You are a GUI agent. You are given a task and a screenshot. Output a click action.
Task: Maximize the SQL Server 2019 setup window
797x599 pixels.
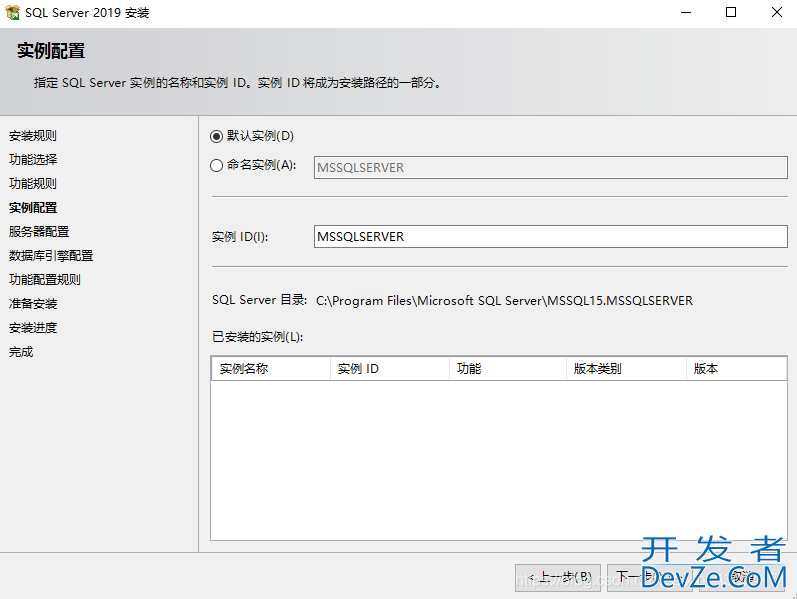tap(731, 12)
